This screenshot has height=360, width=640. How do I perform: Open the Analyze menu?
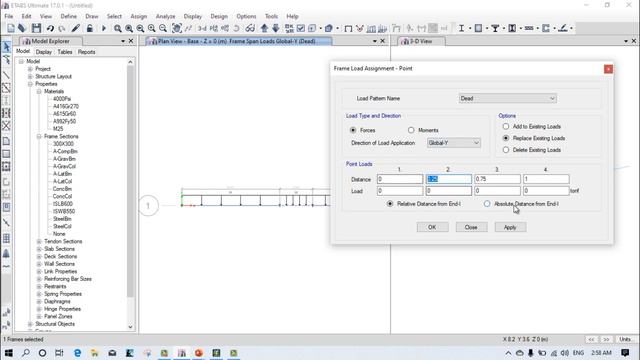pos(165,16)
